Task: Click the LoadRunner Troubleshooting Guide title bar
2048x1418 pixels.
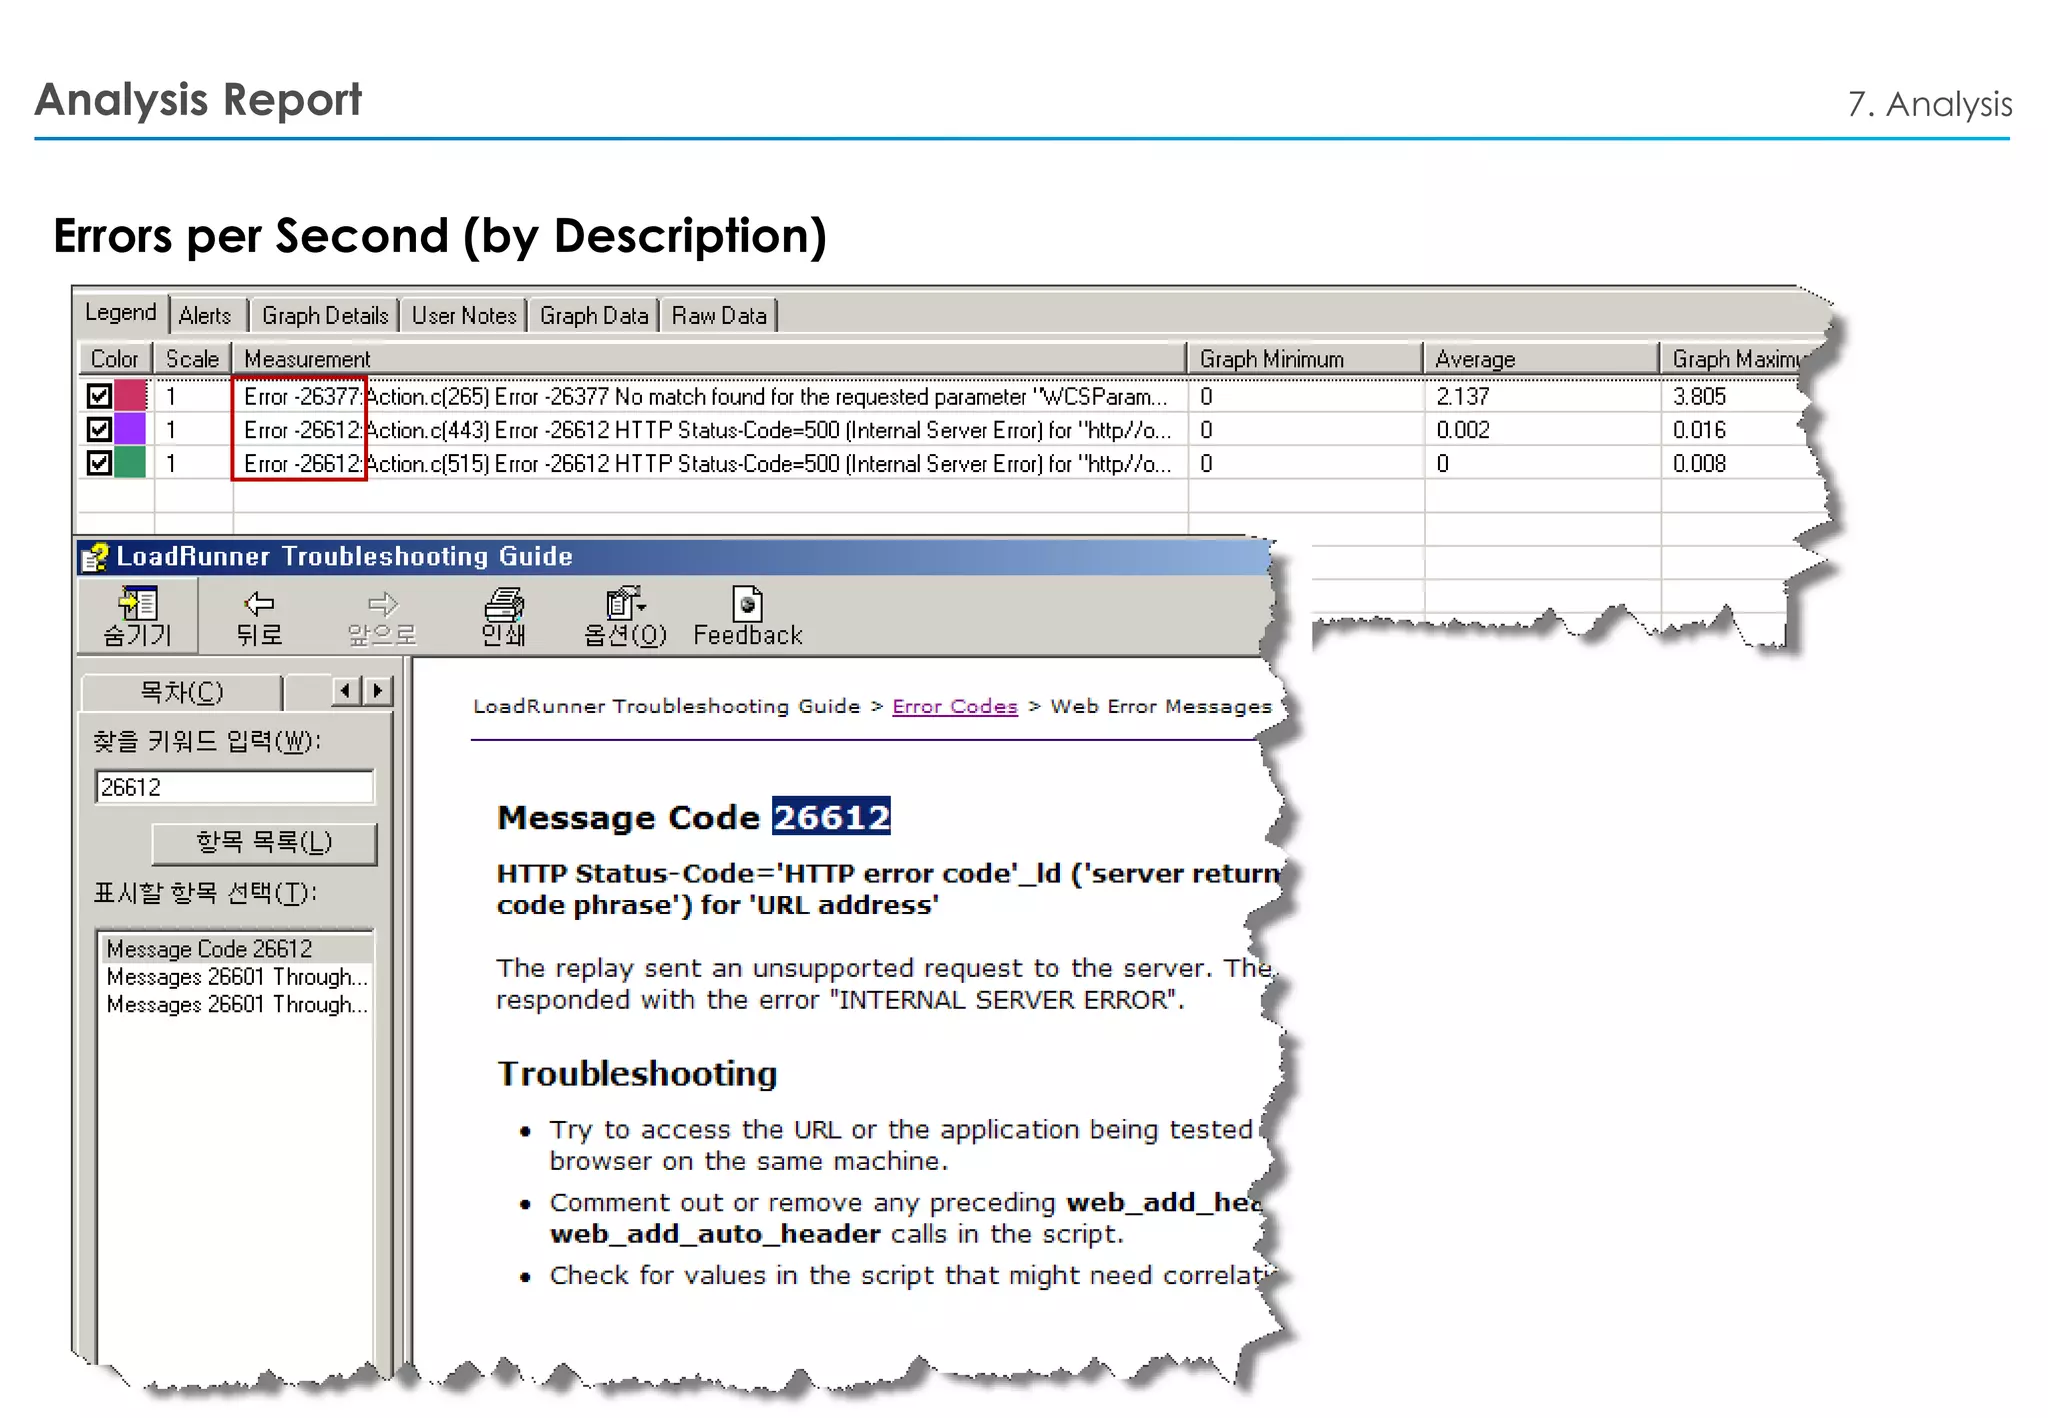Action: click(674, 557)
